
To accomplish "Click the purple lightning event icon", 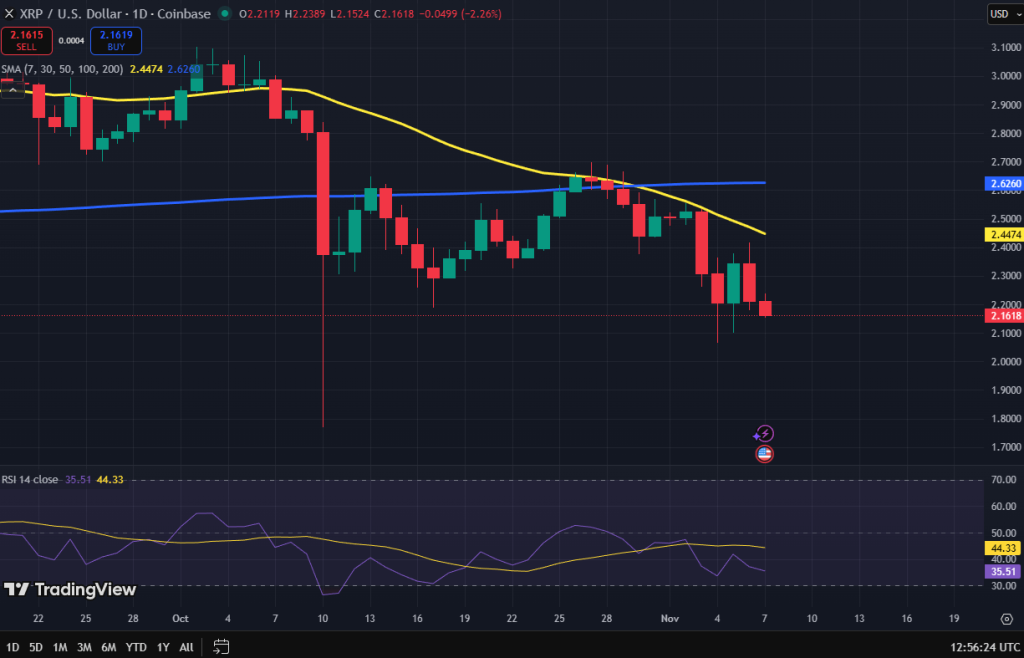I will coord(764,433).
